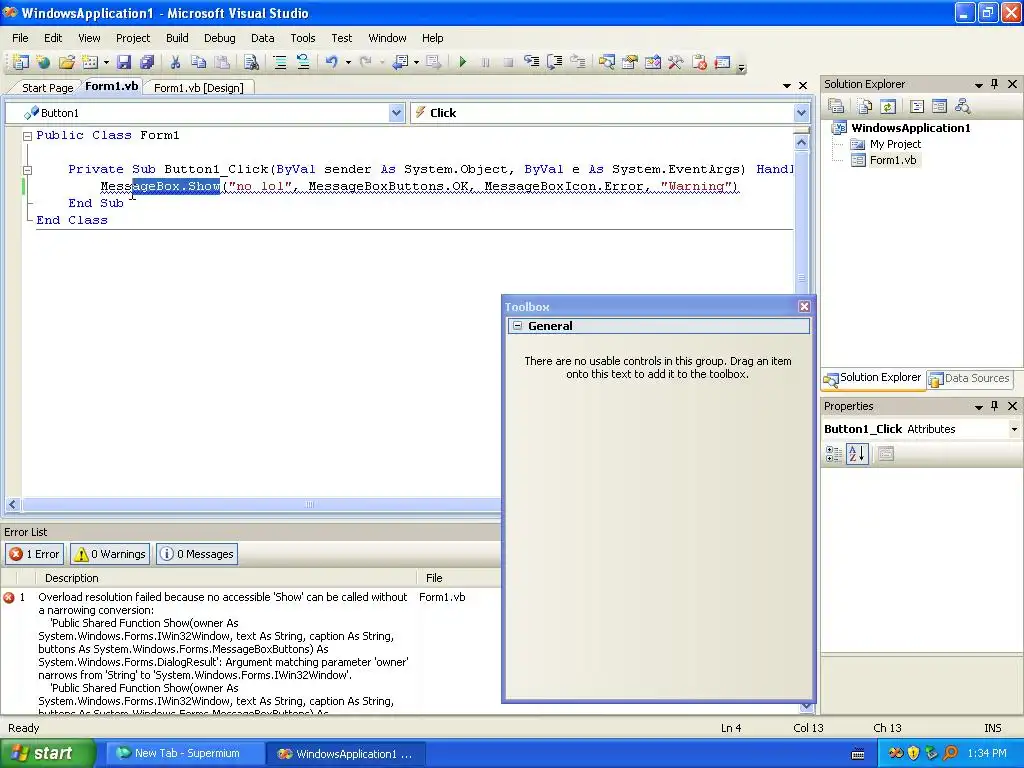Click Solution Explorer's View Code icon
Image resolution: width=1024 pixels, height=768 pixels.
pos(917,106)
